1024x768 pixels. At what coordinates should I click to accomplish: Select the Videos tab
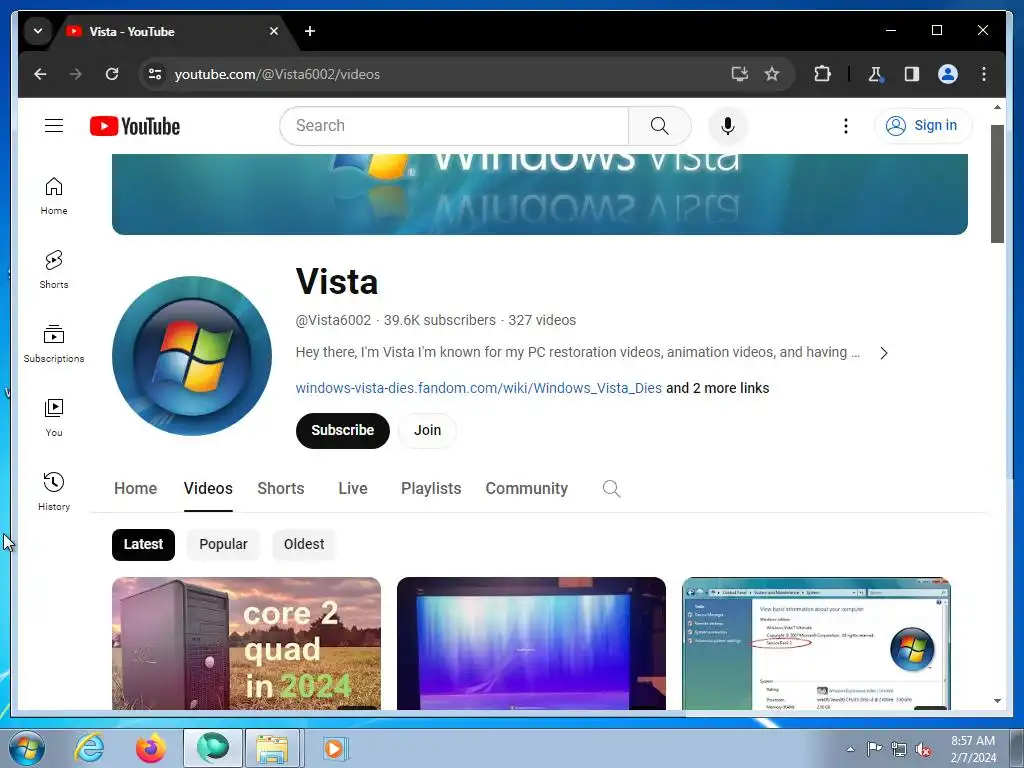208,488
